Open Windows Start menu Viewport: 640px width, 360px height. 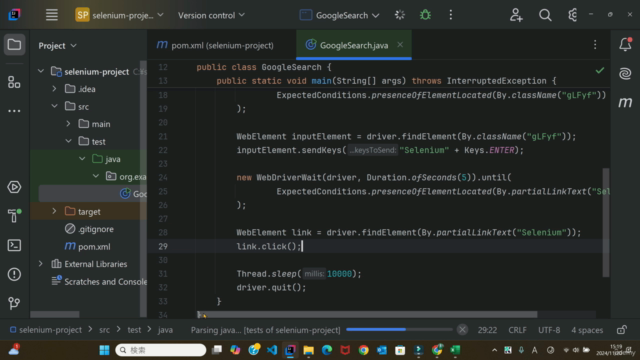click(104, 350)
